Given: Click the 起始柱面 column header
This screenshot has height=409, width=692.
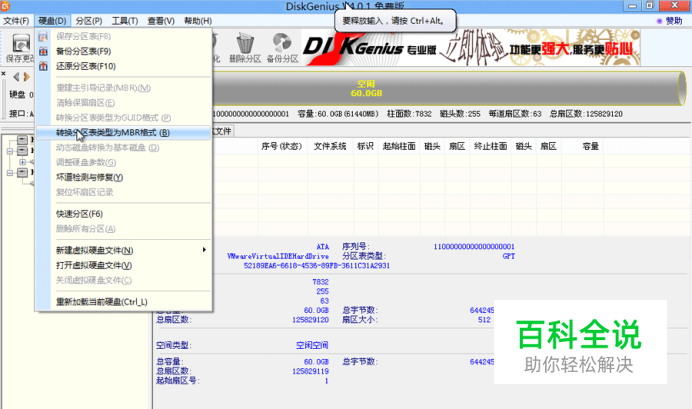Looking at the screenshot, I should pyautogui.click(x=399, y=146).
